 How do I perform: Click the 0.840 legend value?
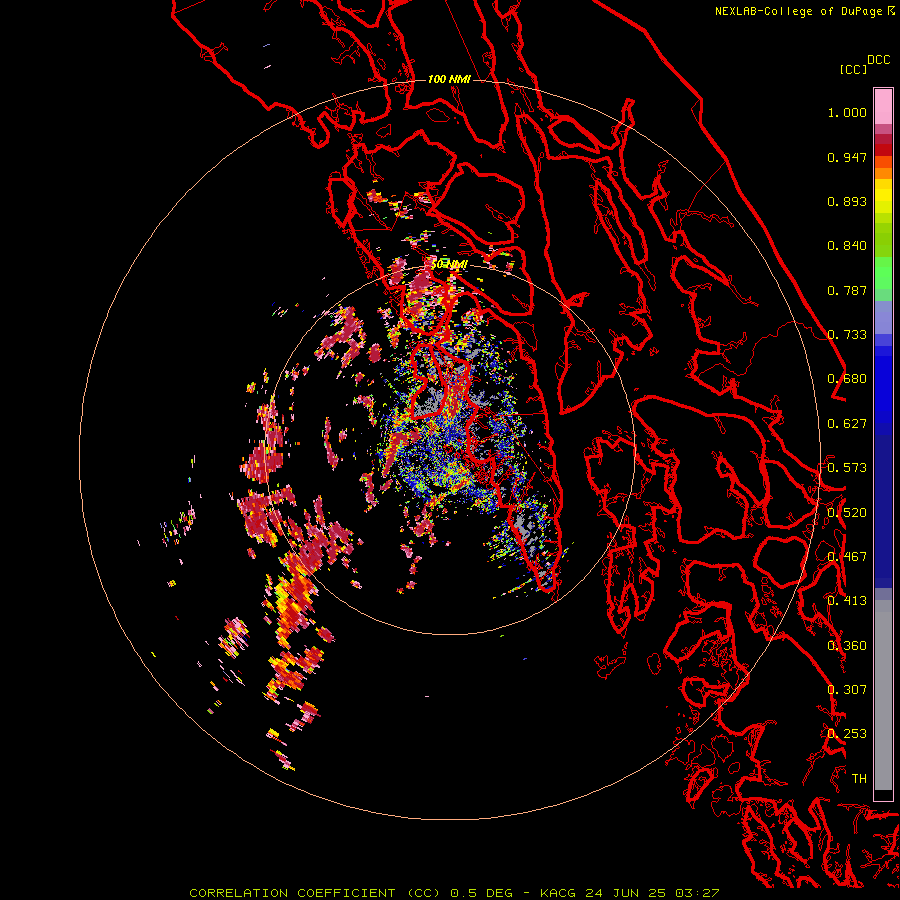[847, 246]
